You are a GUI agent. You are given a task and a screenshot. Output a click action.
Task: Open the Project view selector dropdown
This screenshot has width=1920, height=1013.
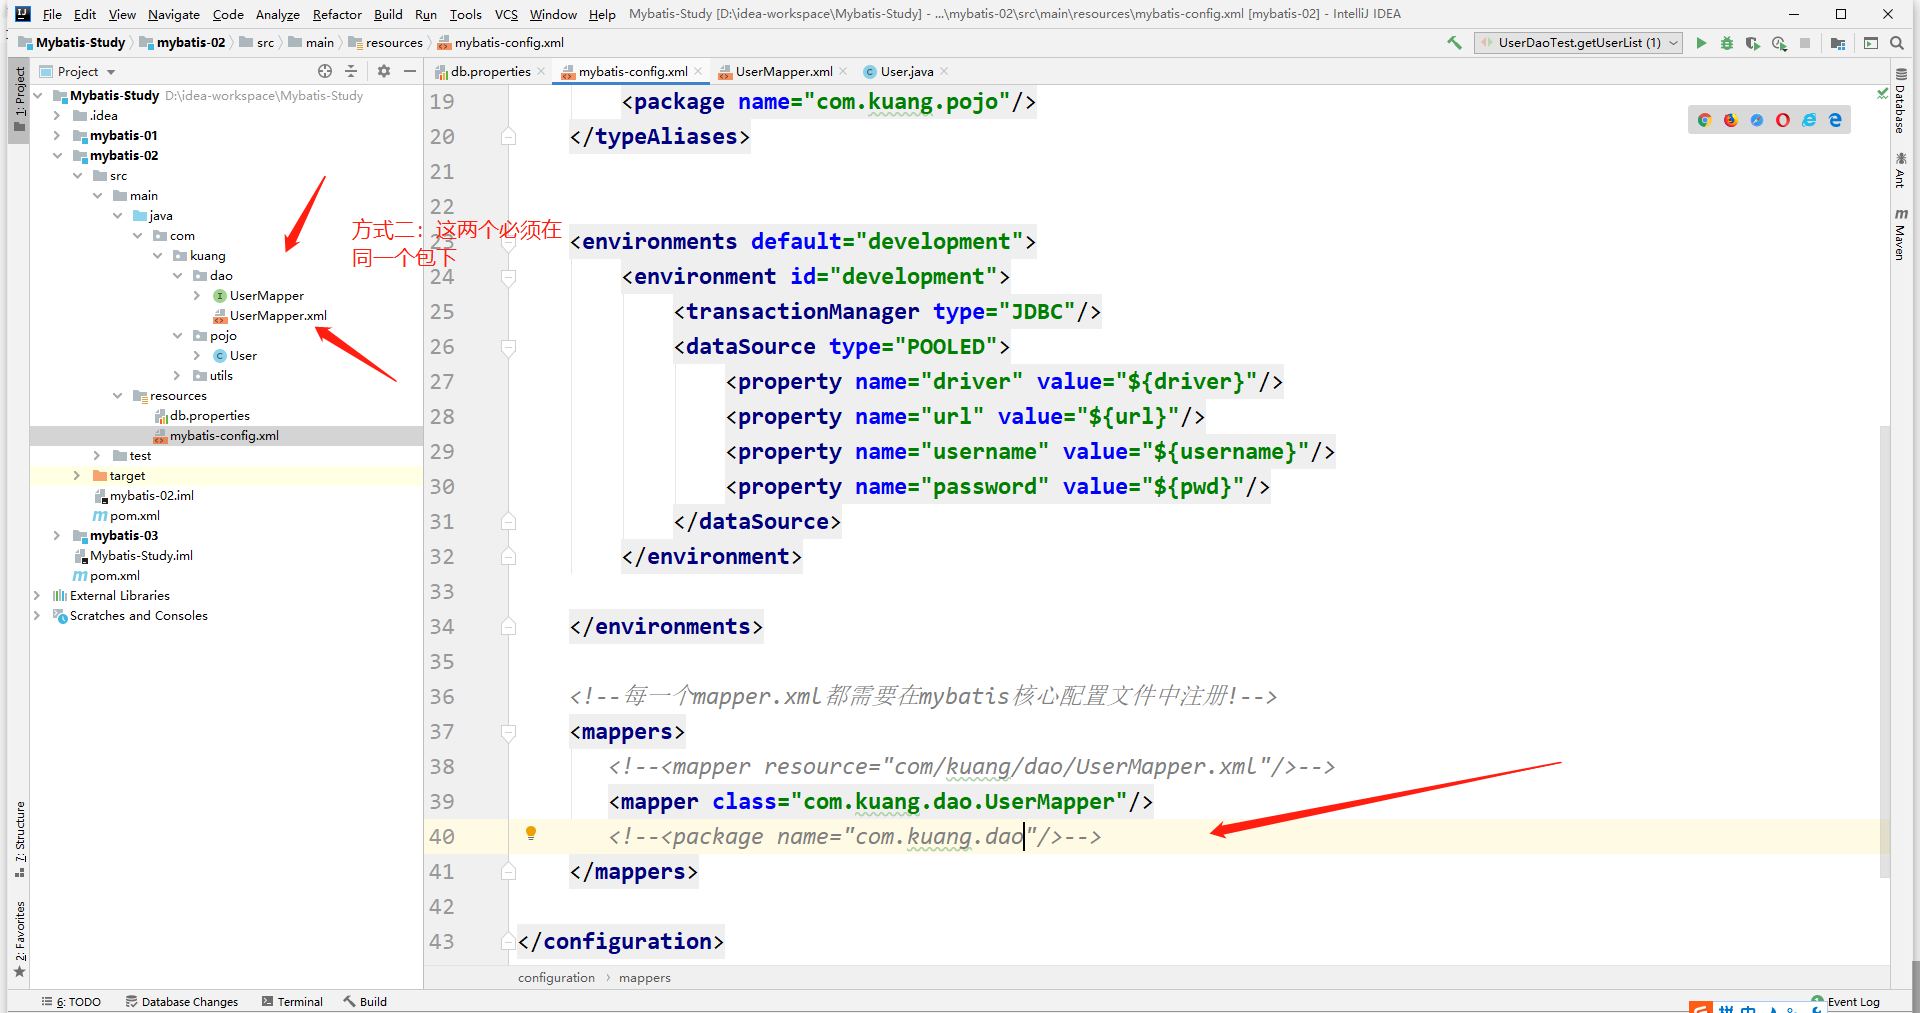coord(78,71)
